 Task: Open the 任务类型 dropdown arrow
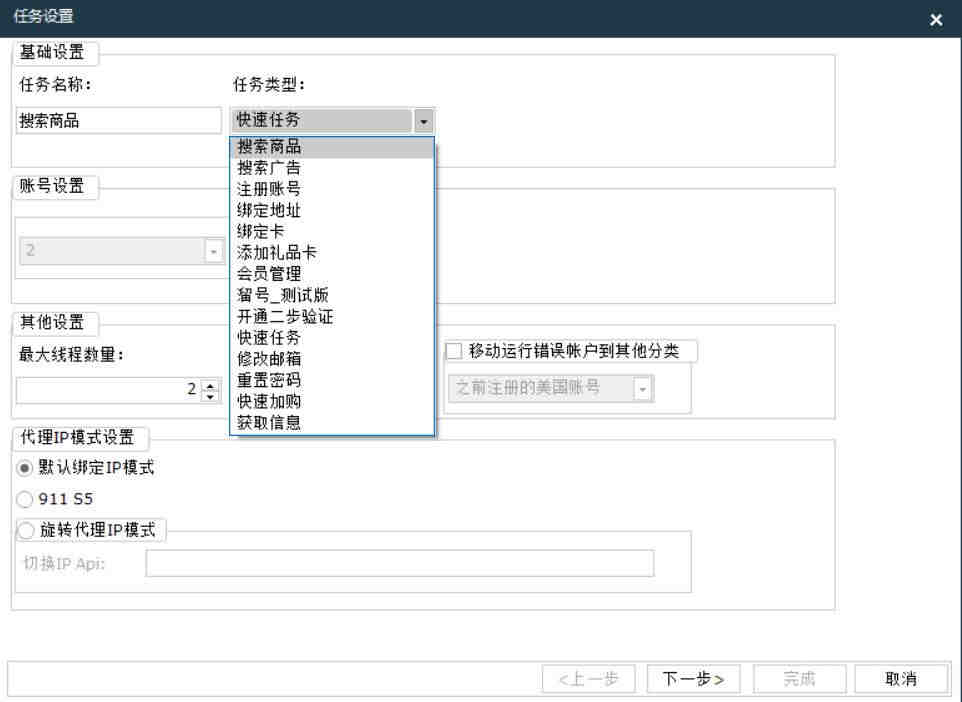click(x=423, y=121)
